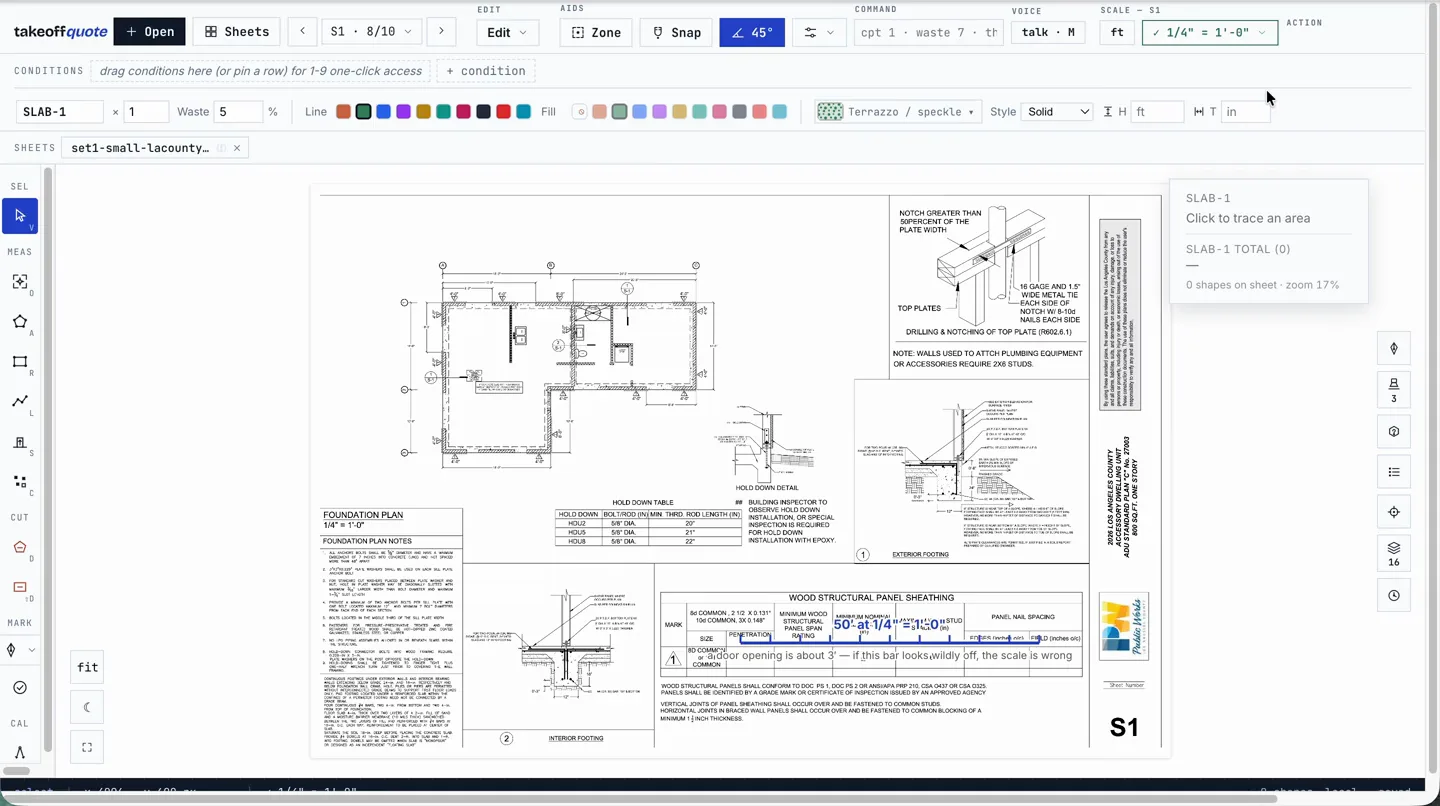
Task: Click the multiplier field showing 1
Action: coord(146,112)
